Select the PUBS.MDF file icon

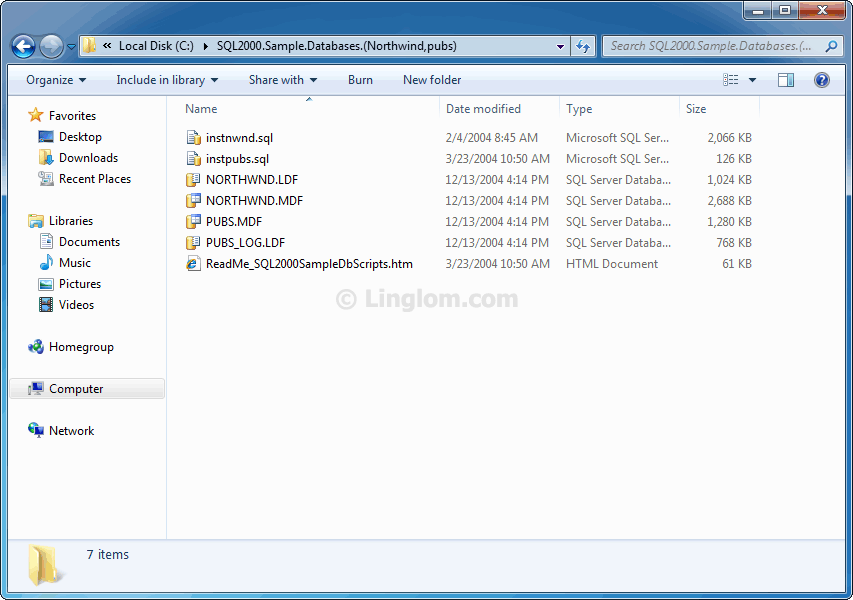pyautogui.click(x=193, y=221)
